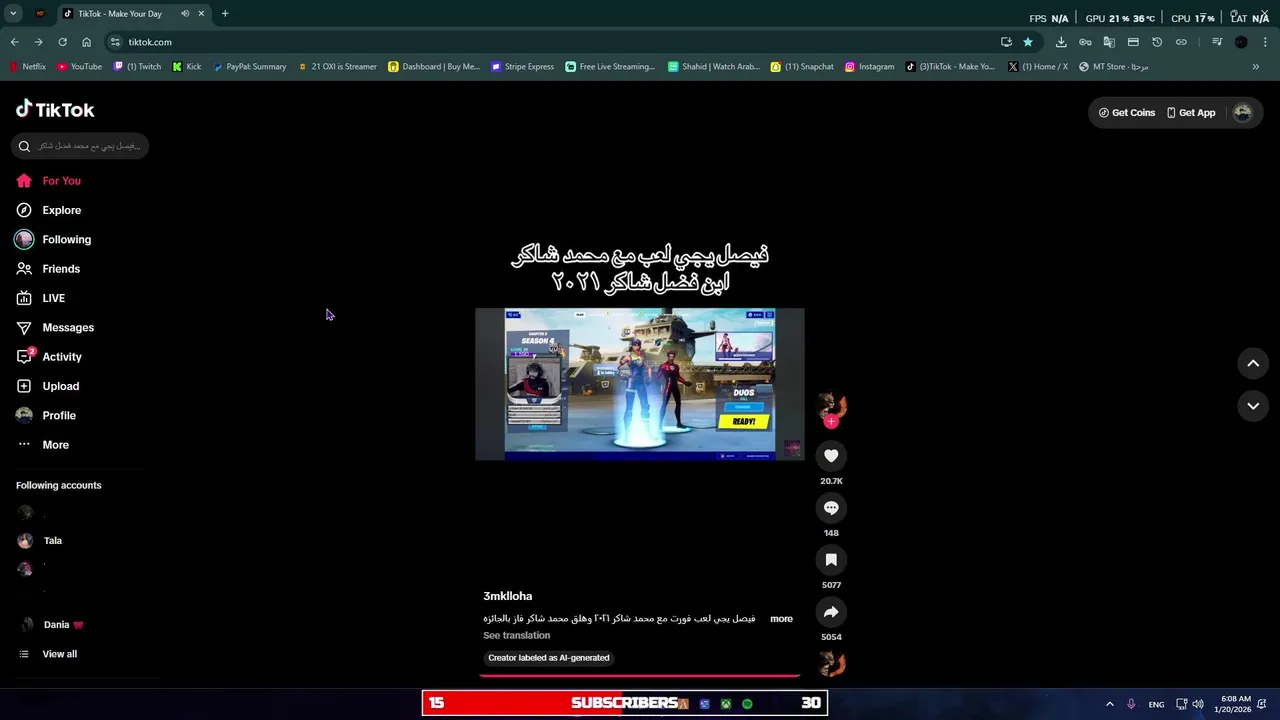
Task: Open a new browser tab
Action: pyautogui.click(x=225, y=14)
